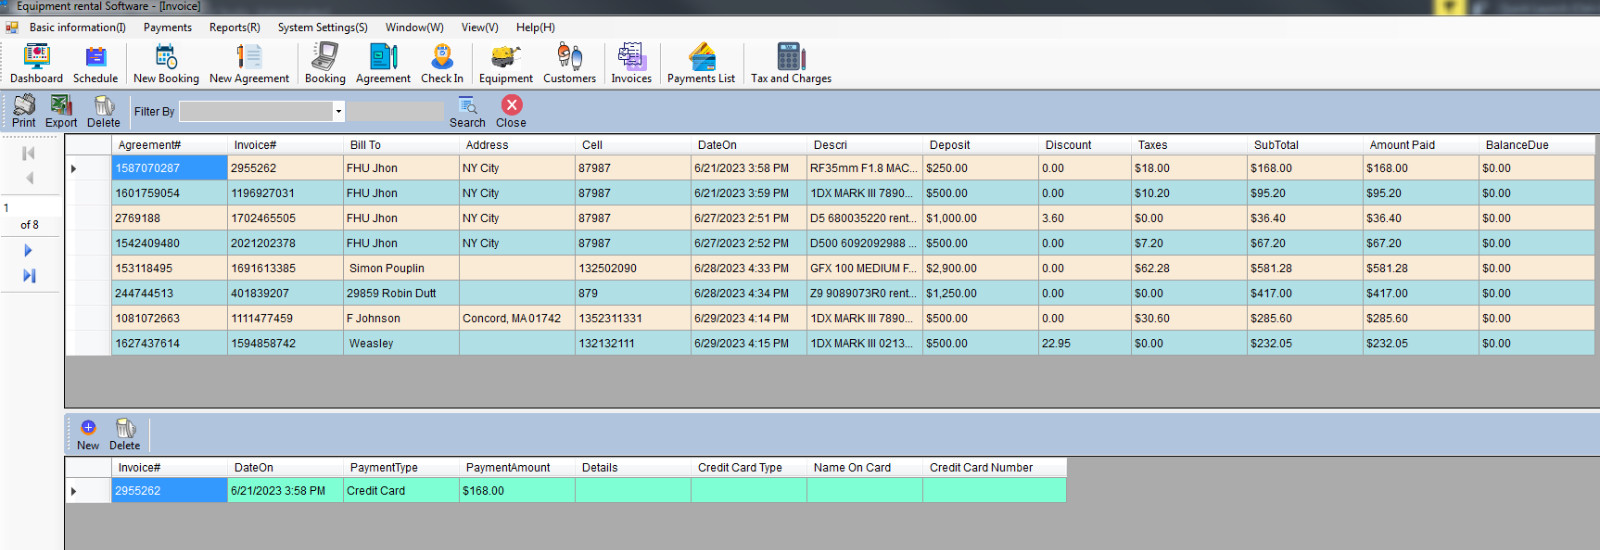
Task: Select invoice 1702465505 cell
Action: [285, 218]
